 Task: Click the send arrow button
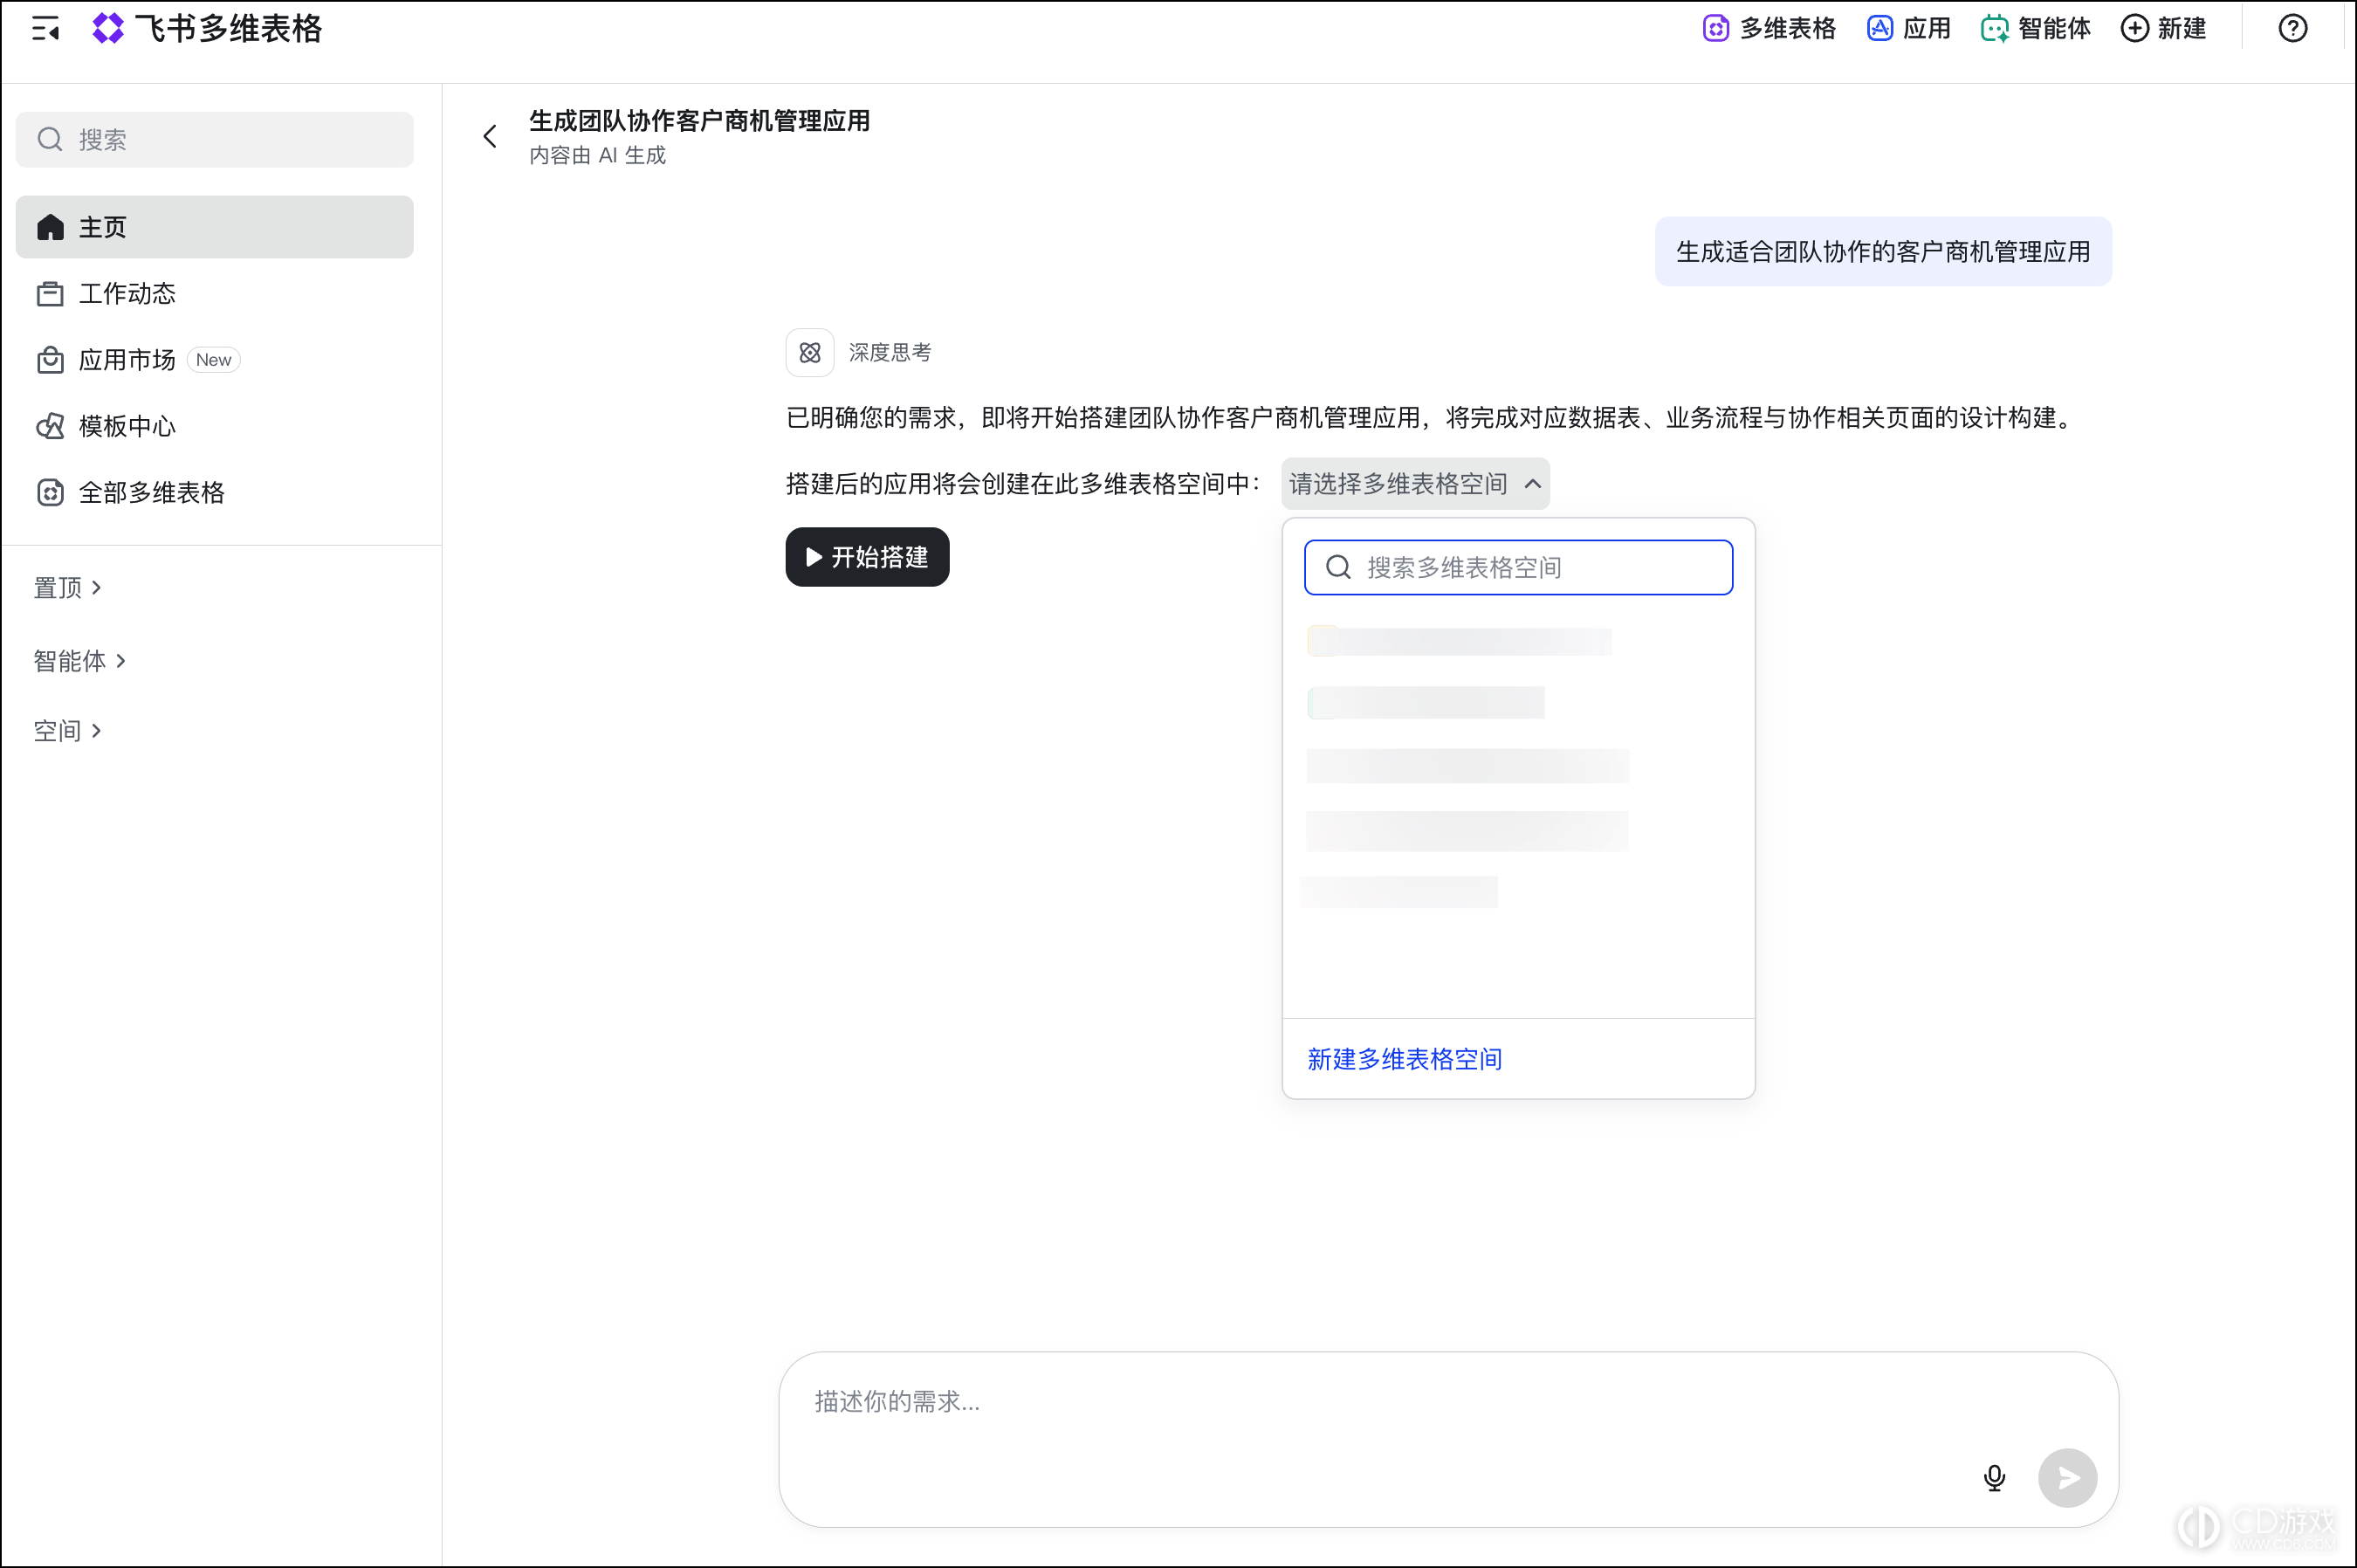[x=2067, y=1477]
